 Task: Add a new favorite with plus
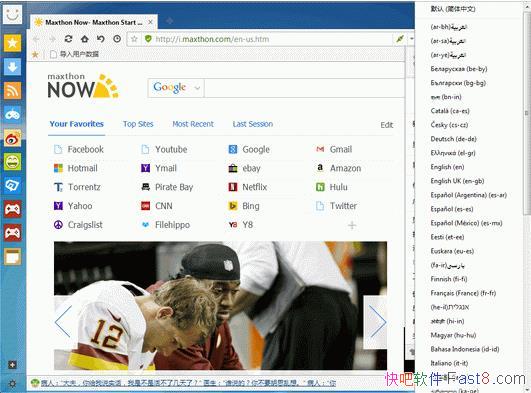tap(352, 225)
